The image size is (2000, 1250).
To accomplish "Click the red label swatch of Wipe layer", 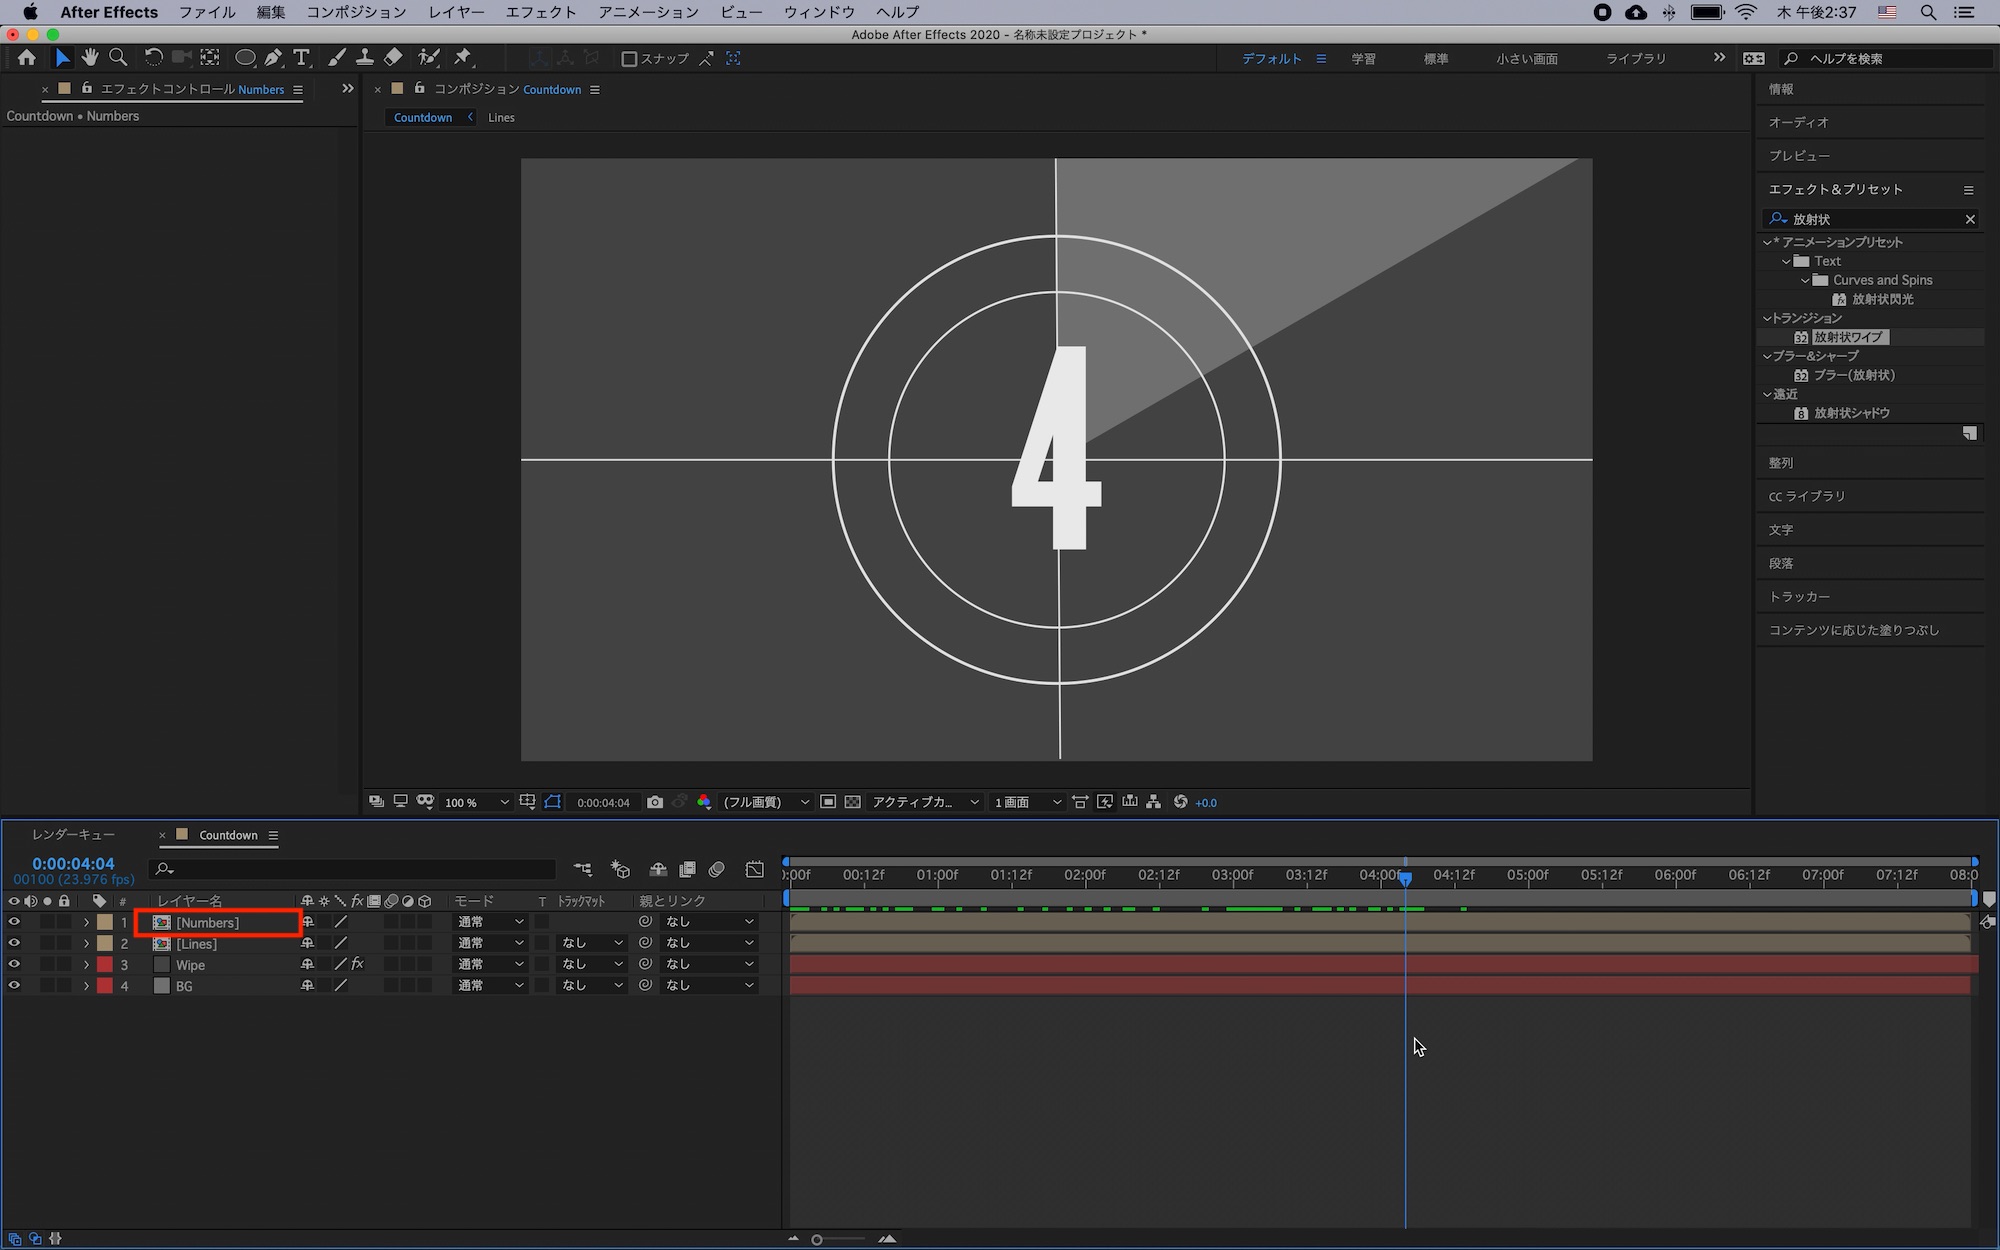I will pyautogui.click(x=105, y=965).
